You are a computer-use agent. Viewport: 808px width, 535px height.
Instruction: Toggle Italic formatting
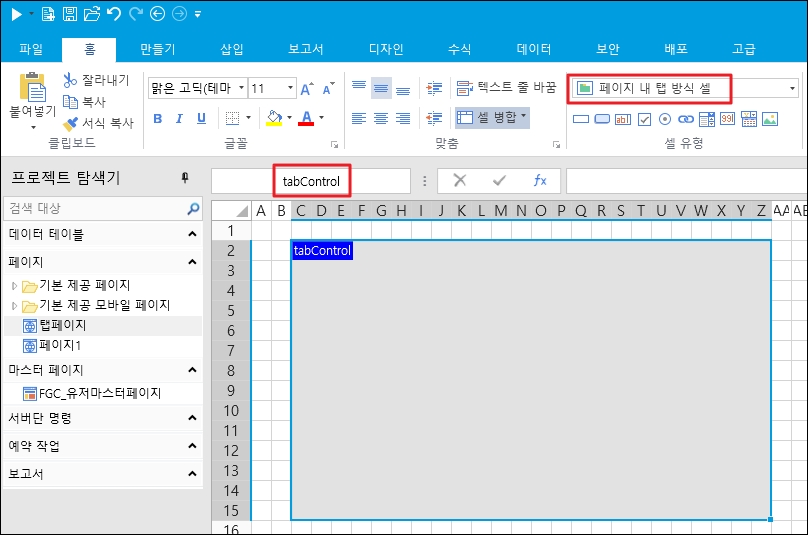(x=179, y=118)
